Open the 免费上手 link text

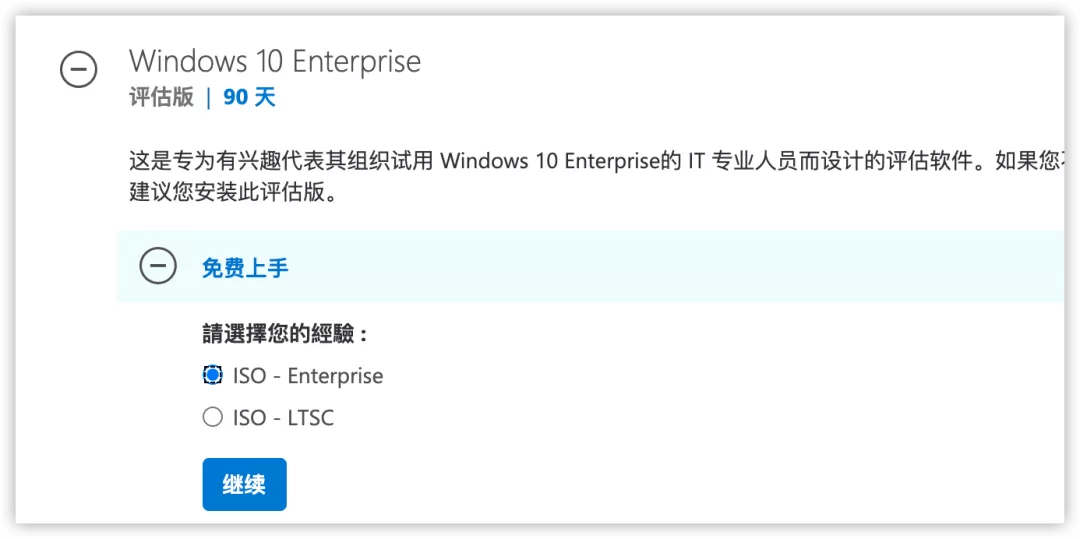coord(245,267)
